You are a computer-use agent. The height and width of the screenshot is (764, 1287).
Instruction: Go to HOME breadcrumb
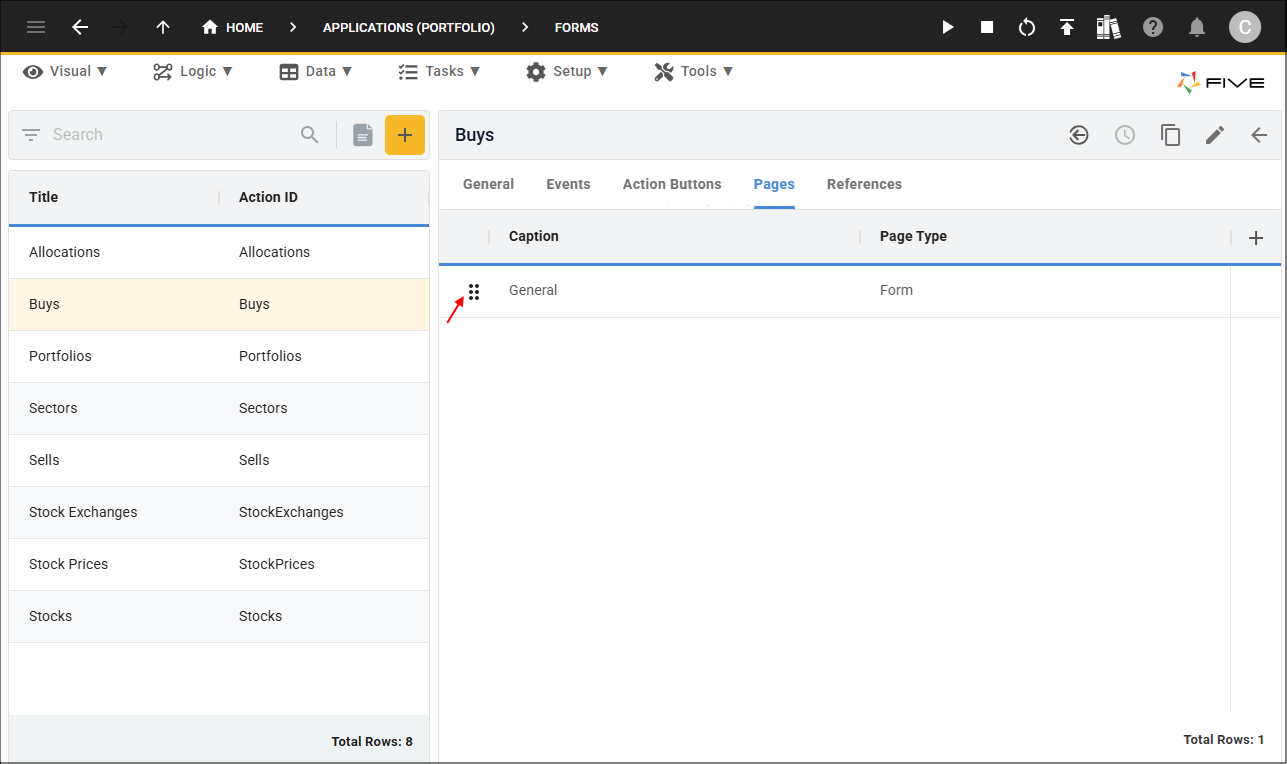[x=232, y=27]
